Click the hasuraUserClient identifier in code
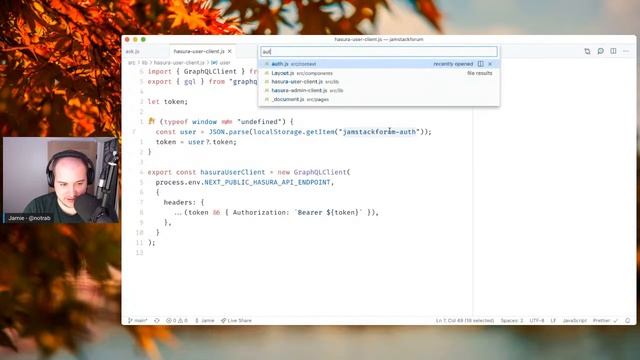640x360 pixels. (233, 172)
